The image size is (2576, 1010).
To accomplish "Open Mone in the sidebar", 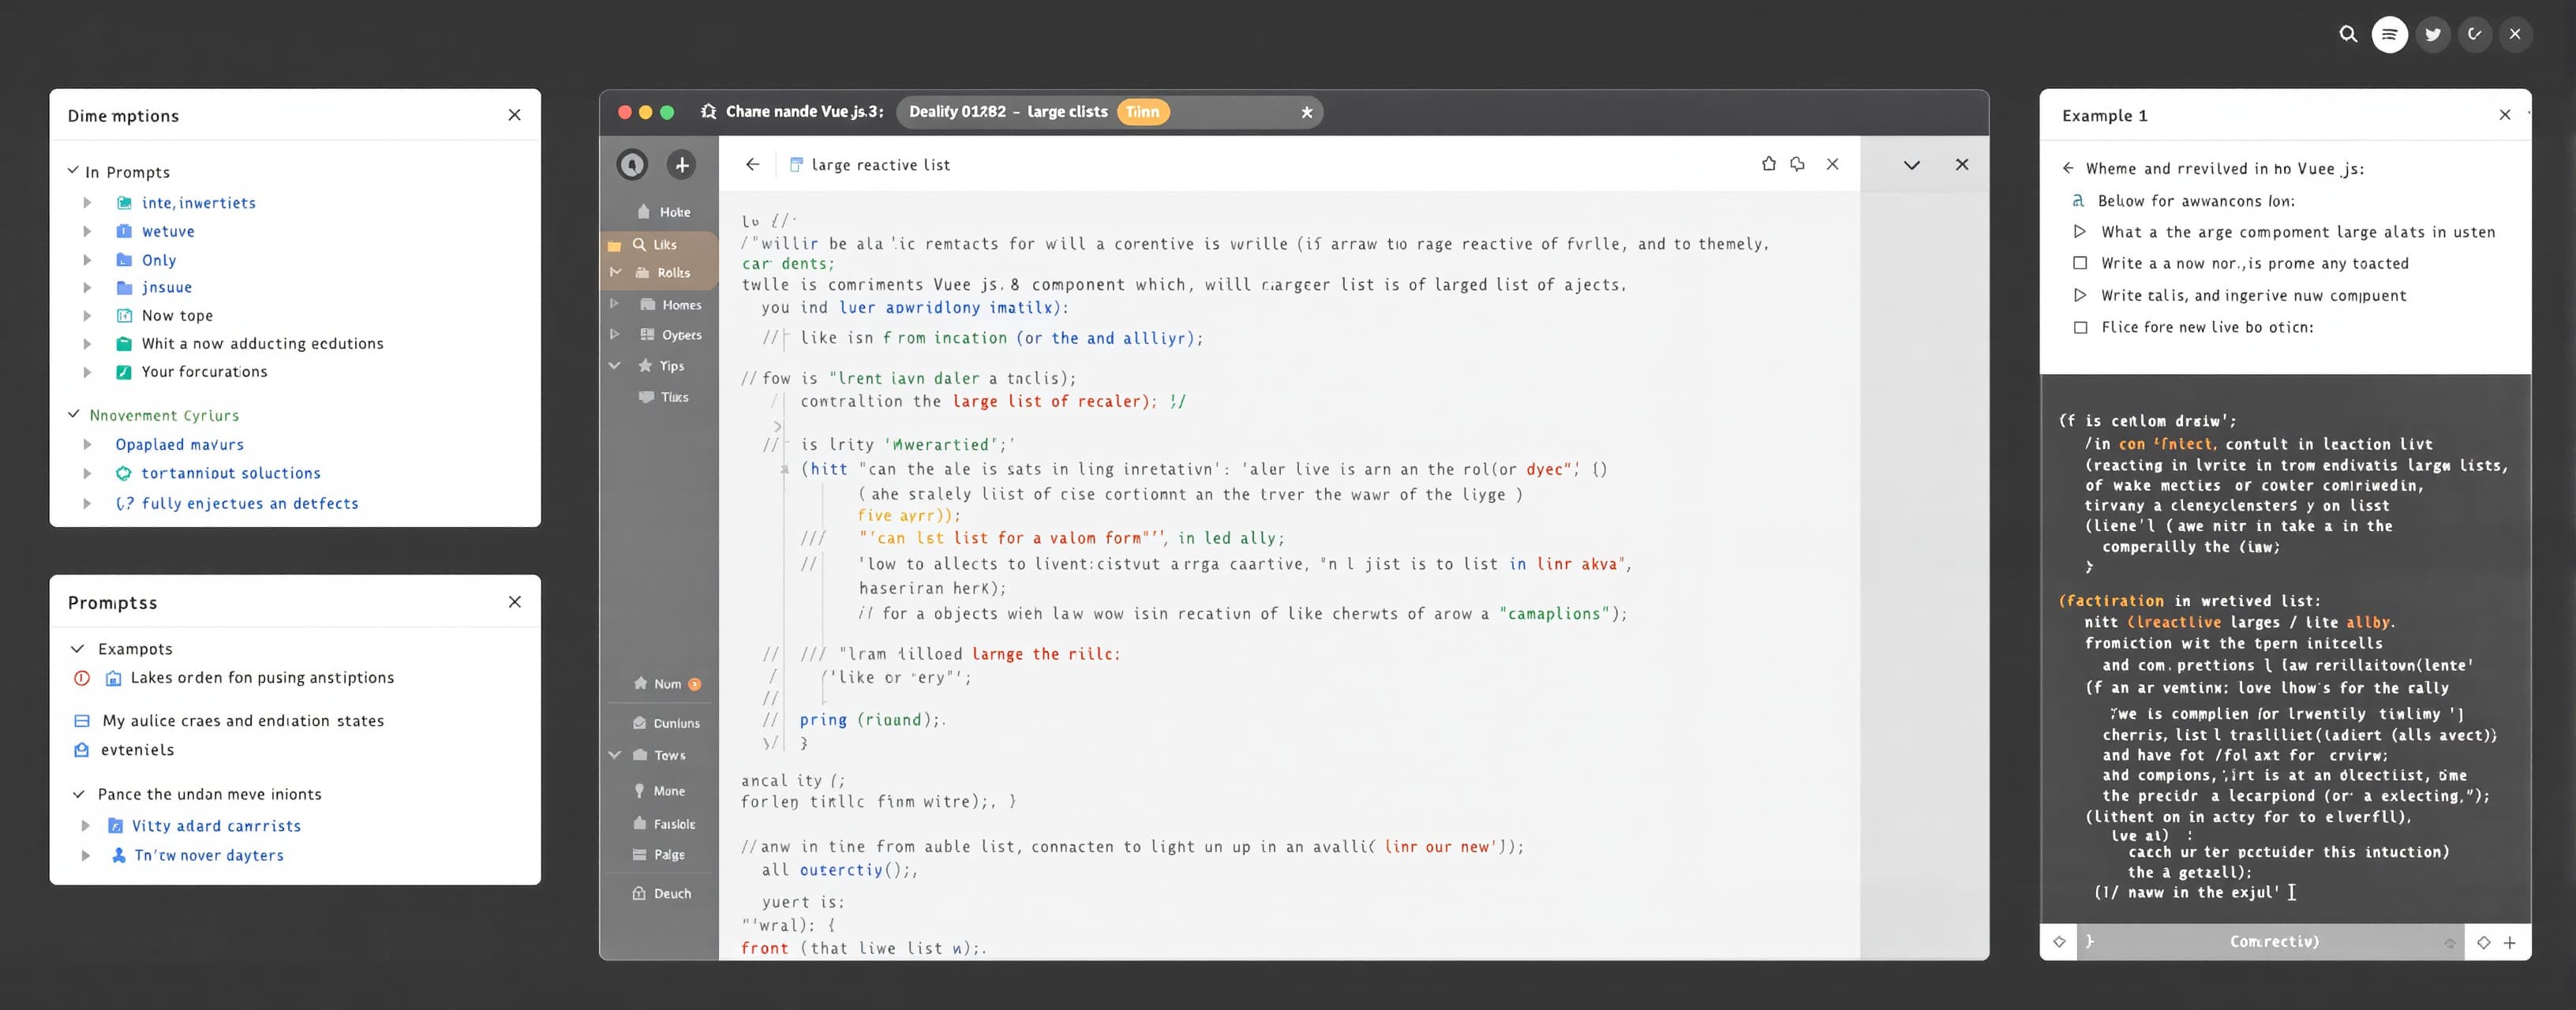I will 660,791.
